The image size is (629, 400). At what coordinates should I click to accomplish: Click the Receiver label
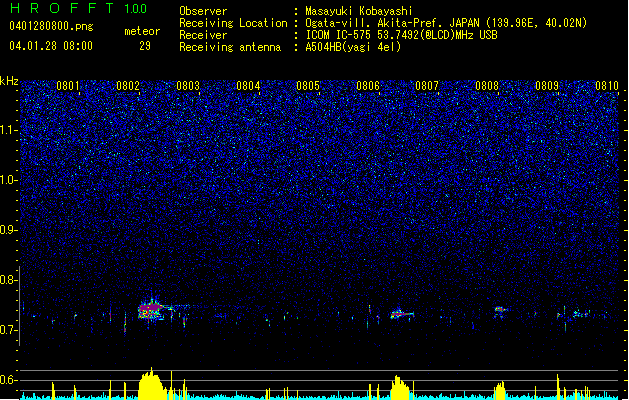(x=203, y=35)
